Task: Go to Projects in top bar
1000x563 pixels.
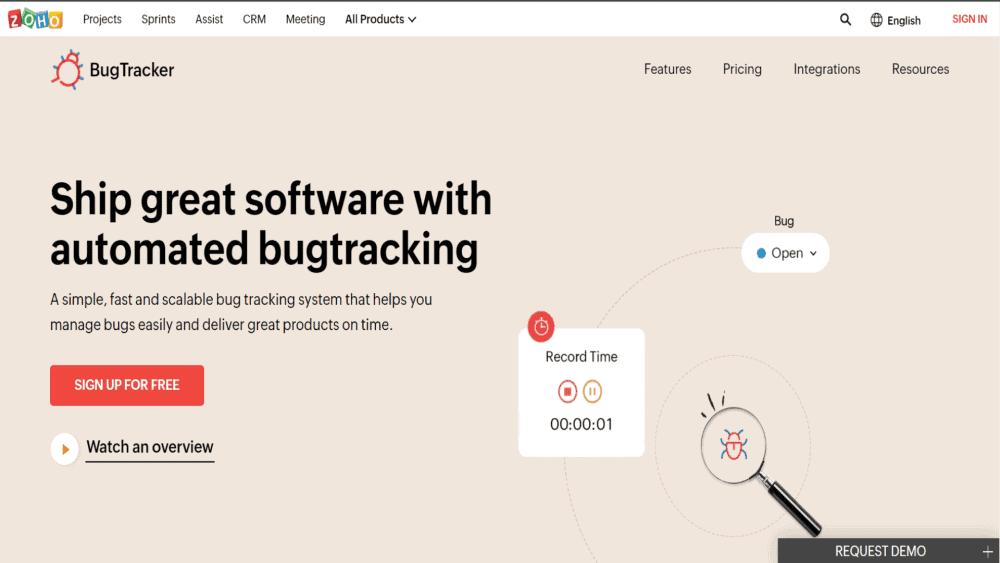Action: [x=102, y=19]
